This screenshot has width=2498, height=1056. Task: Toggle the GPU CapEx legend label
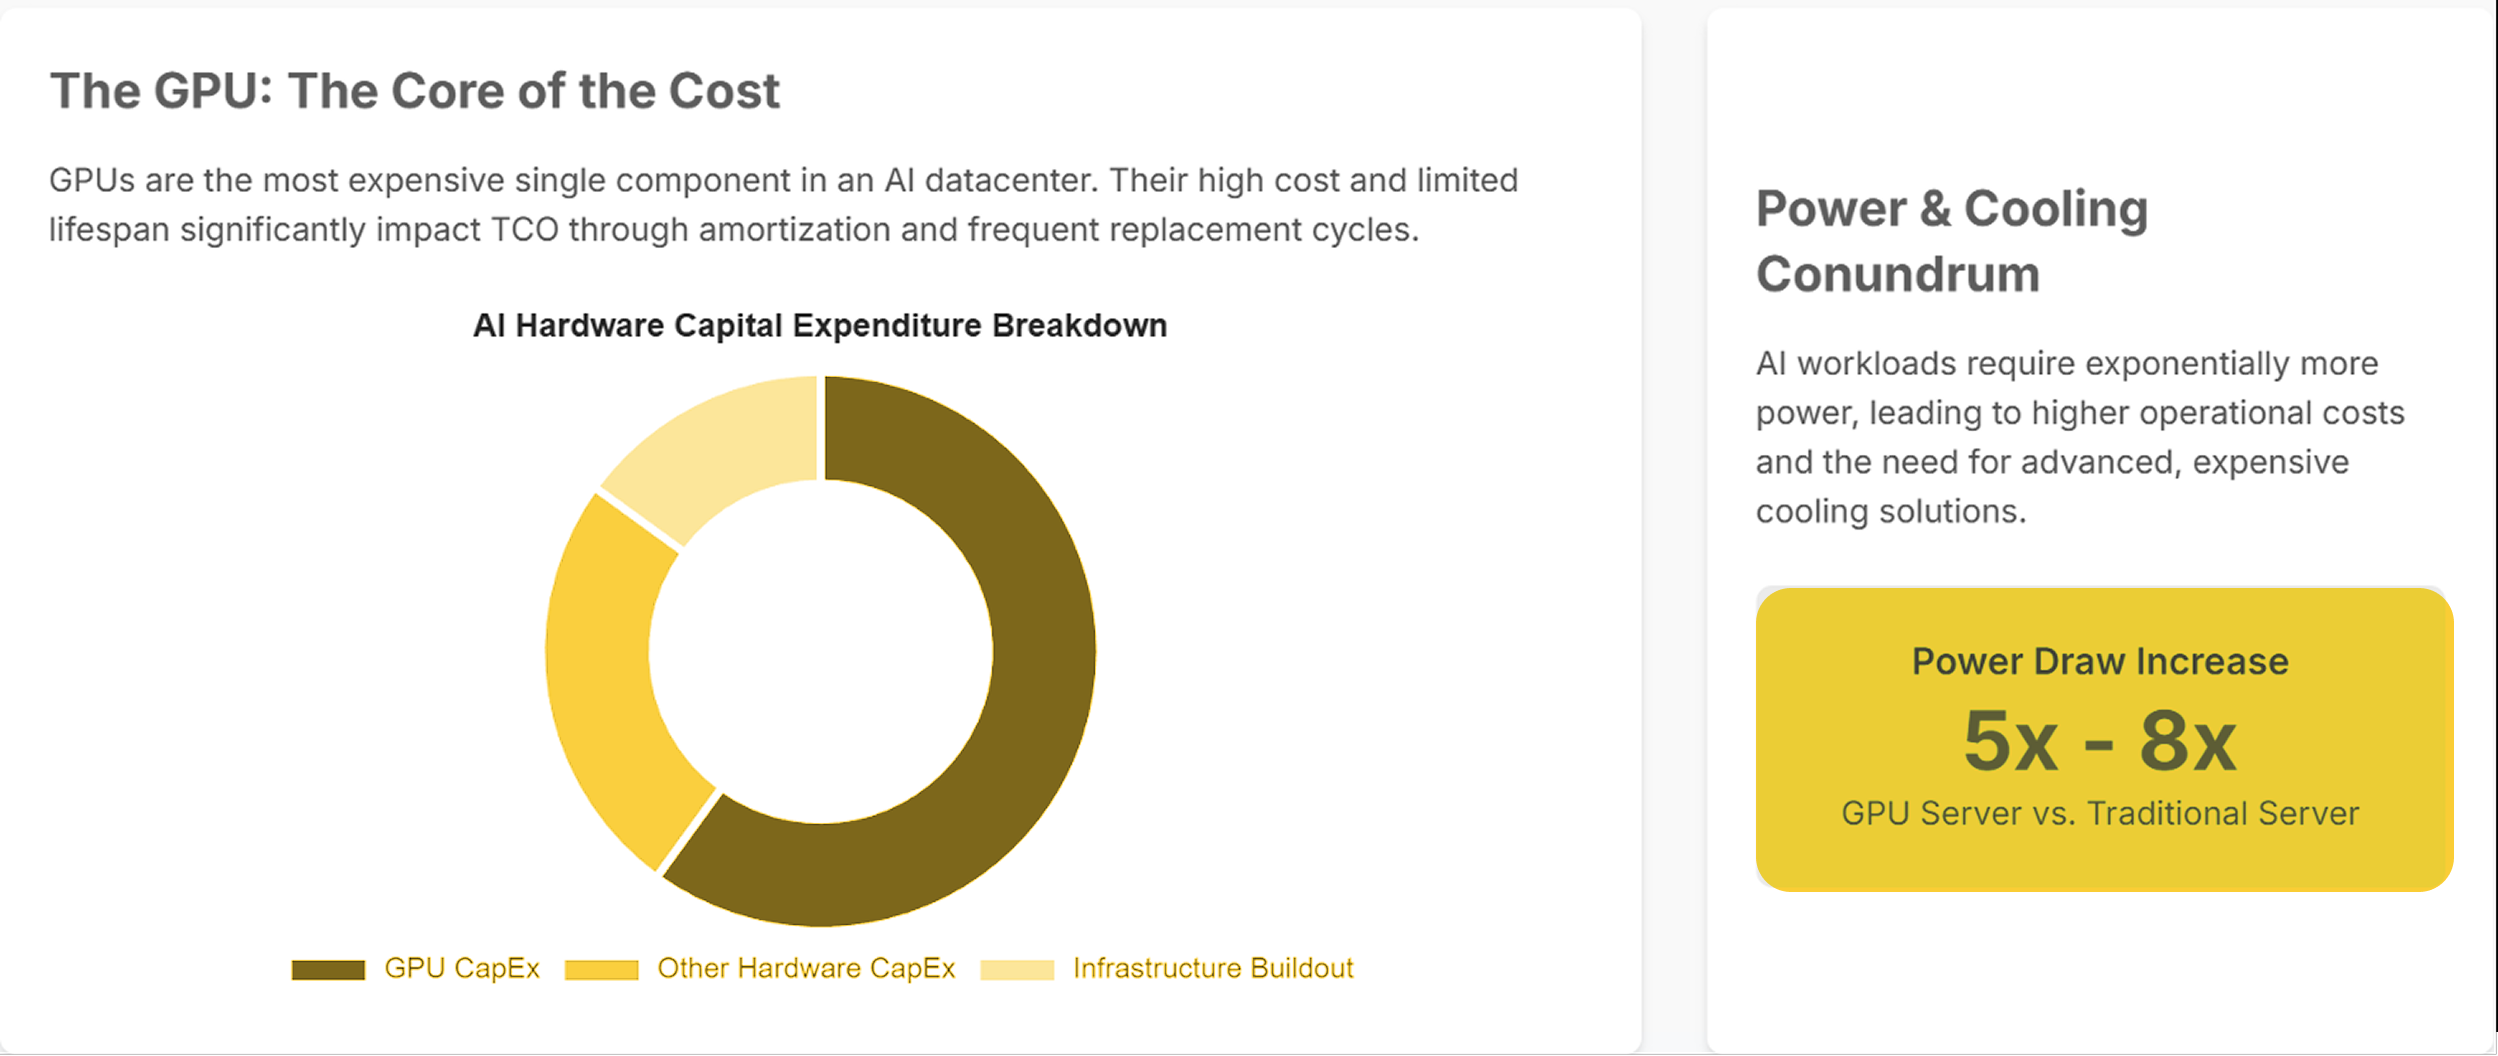(461, 968)
